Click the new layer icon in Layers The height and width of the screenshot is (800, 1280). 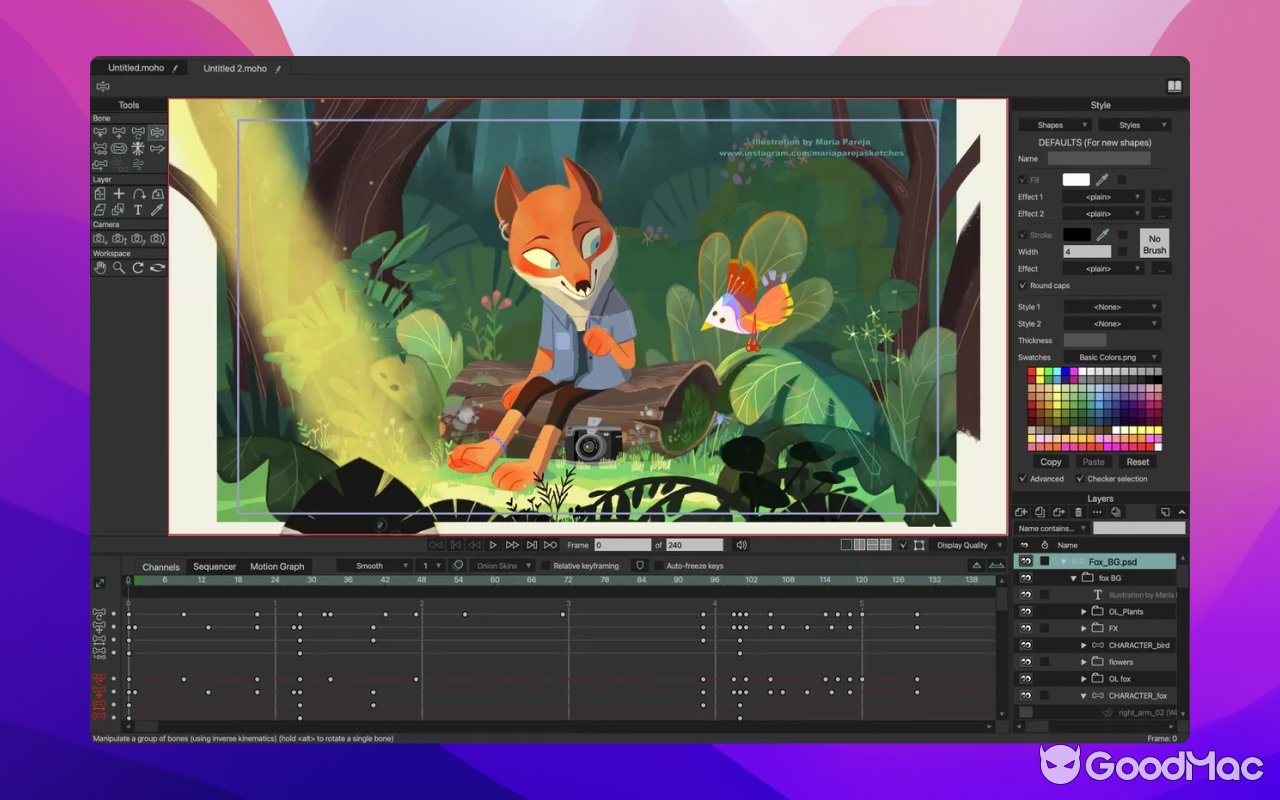click(x=1021, y=512)
